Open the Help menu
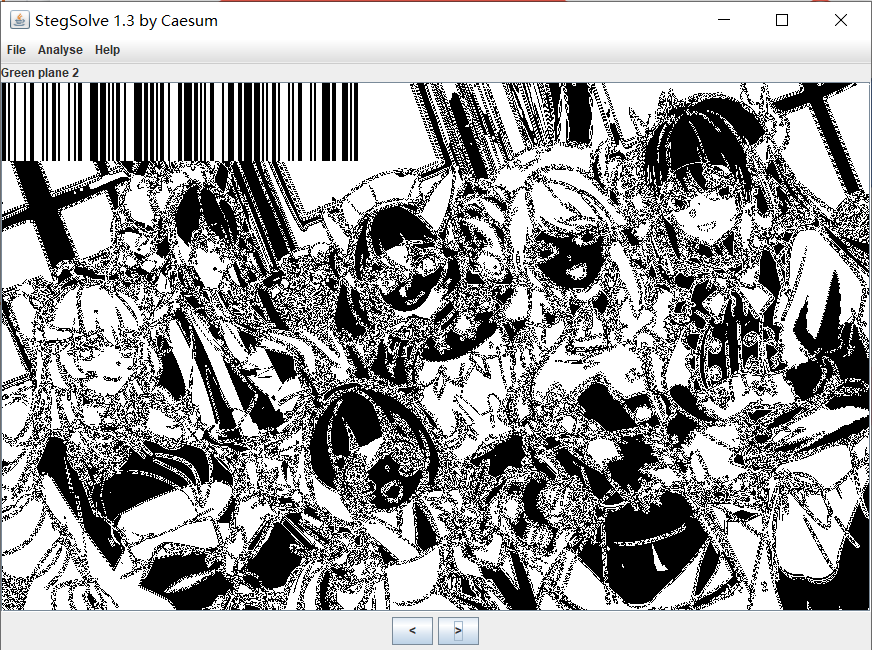The image size is (872, 650). (107, 50)
